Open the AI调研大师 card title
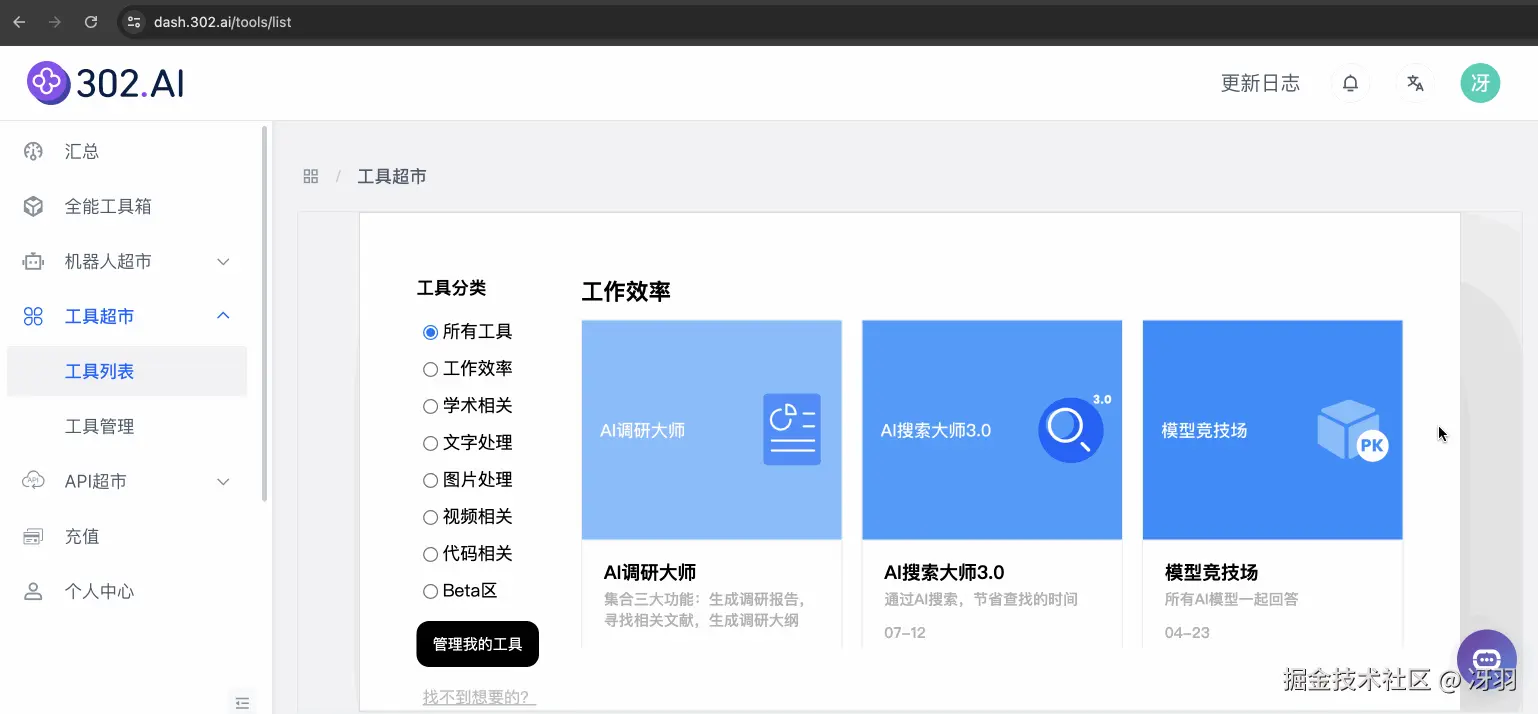This screenshot has width=1538, height=714. pos(650,573)
